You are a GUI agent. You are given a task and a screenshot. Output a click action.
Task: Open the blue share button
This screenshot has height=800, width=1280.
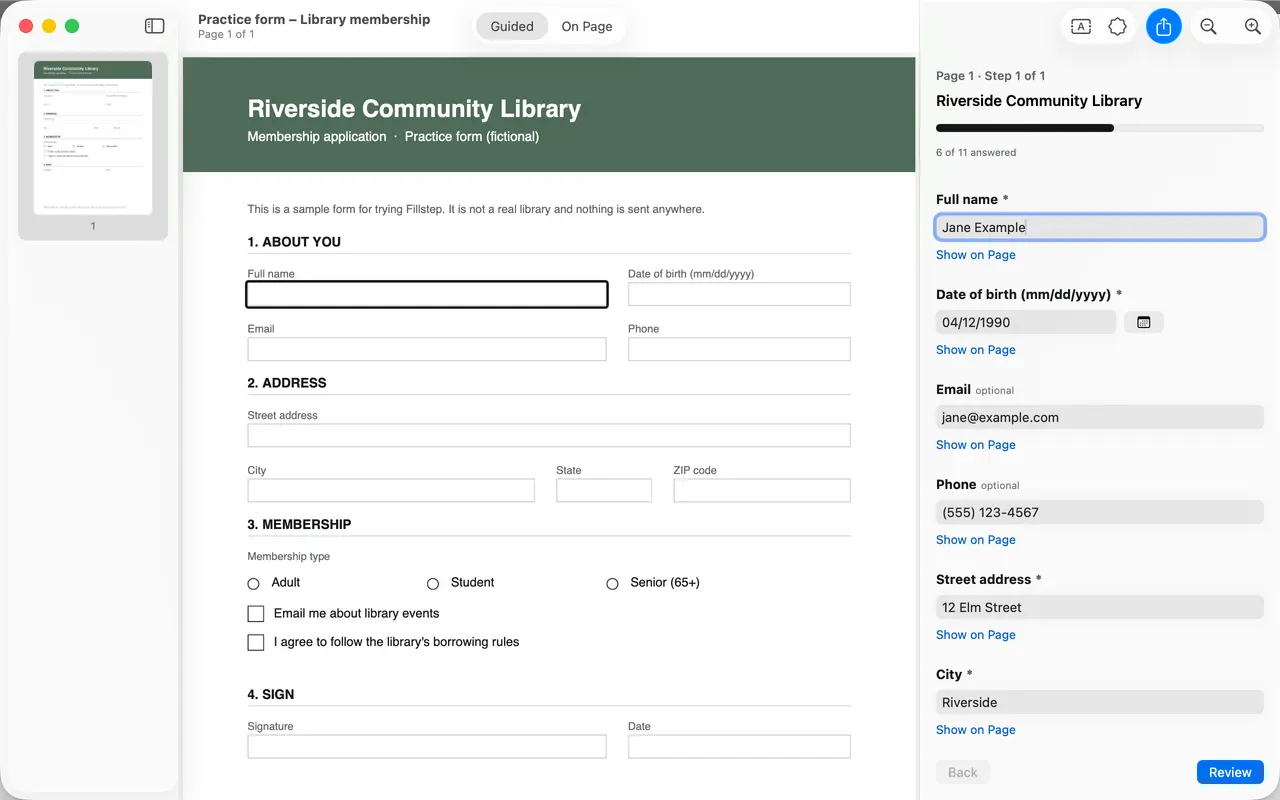pyautogui.click(x=1164, y=27)
